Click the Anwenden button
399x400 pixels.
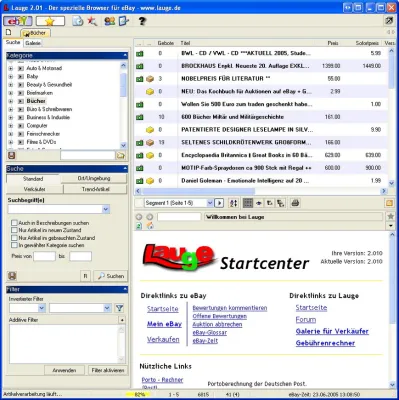coord(64,370)
